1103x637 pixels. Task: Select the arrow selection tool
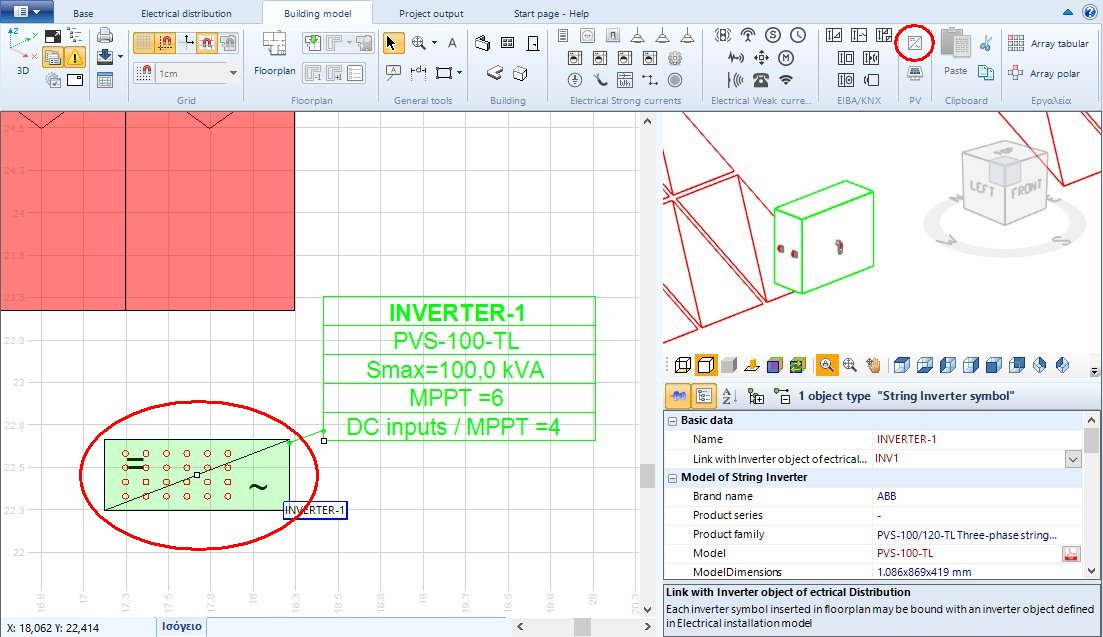(393, 42)
